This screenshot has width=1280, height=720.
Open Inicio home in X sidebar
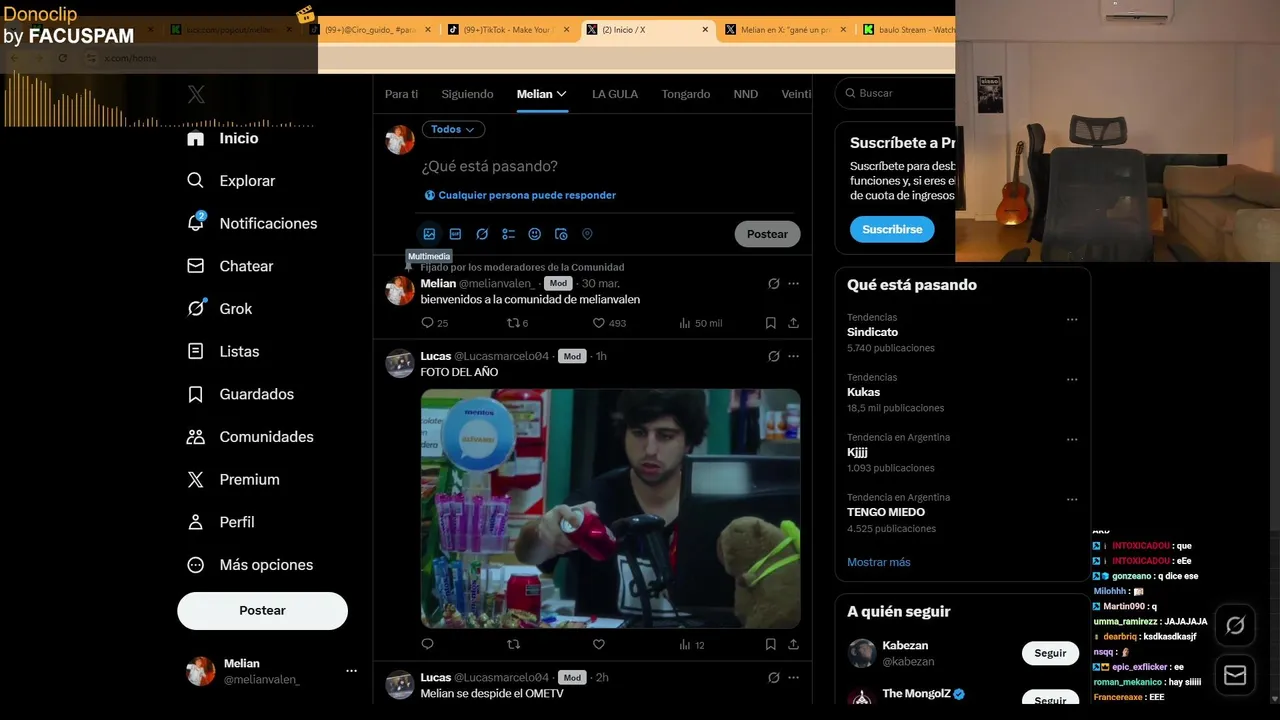click(223, 139)
